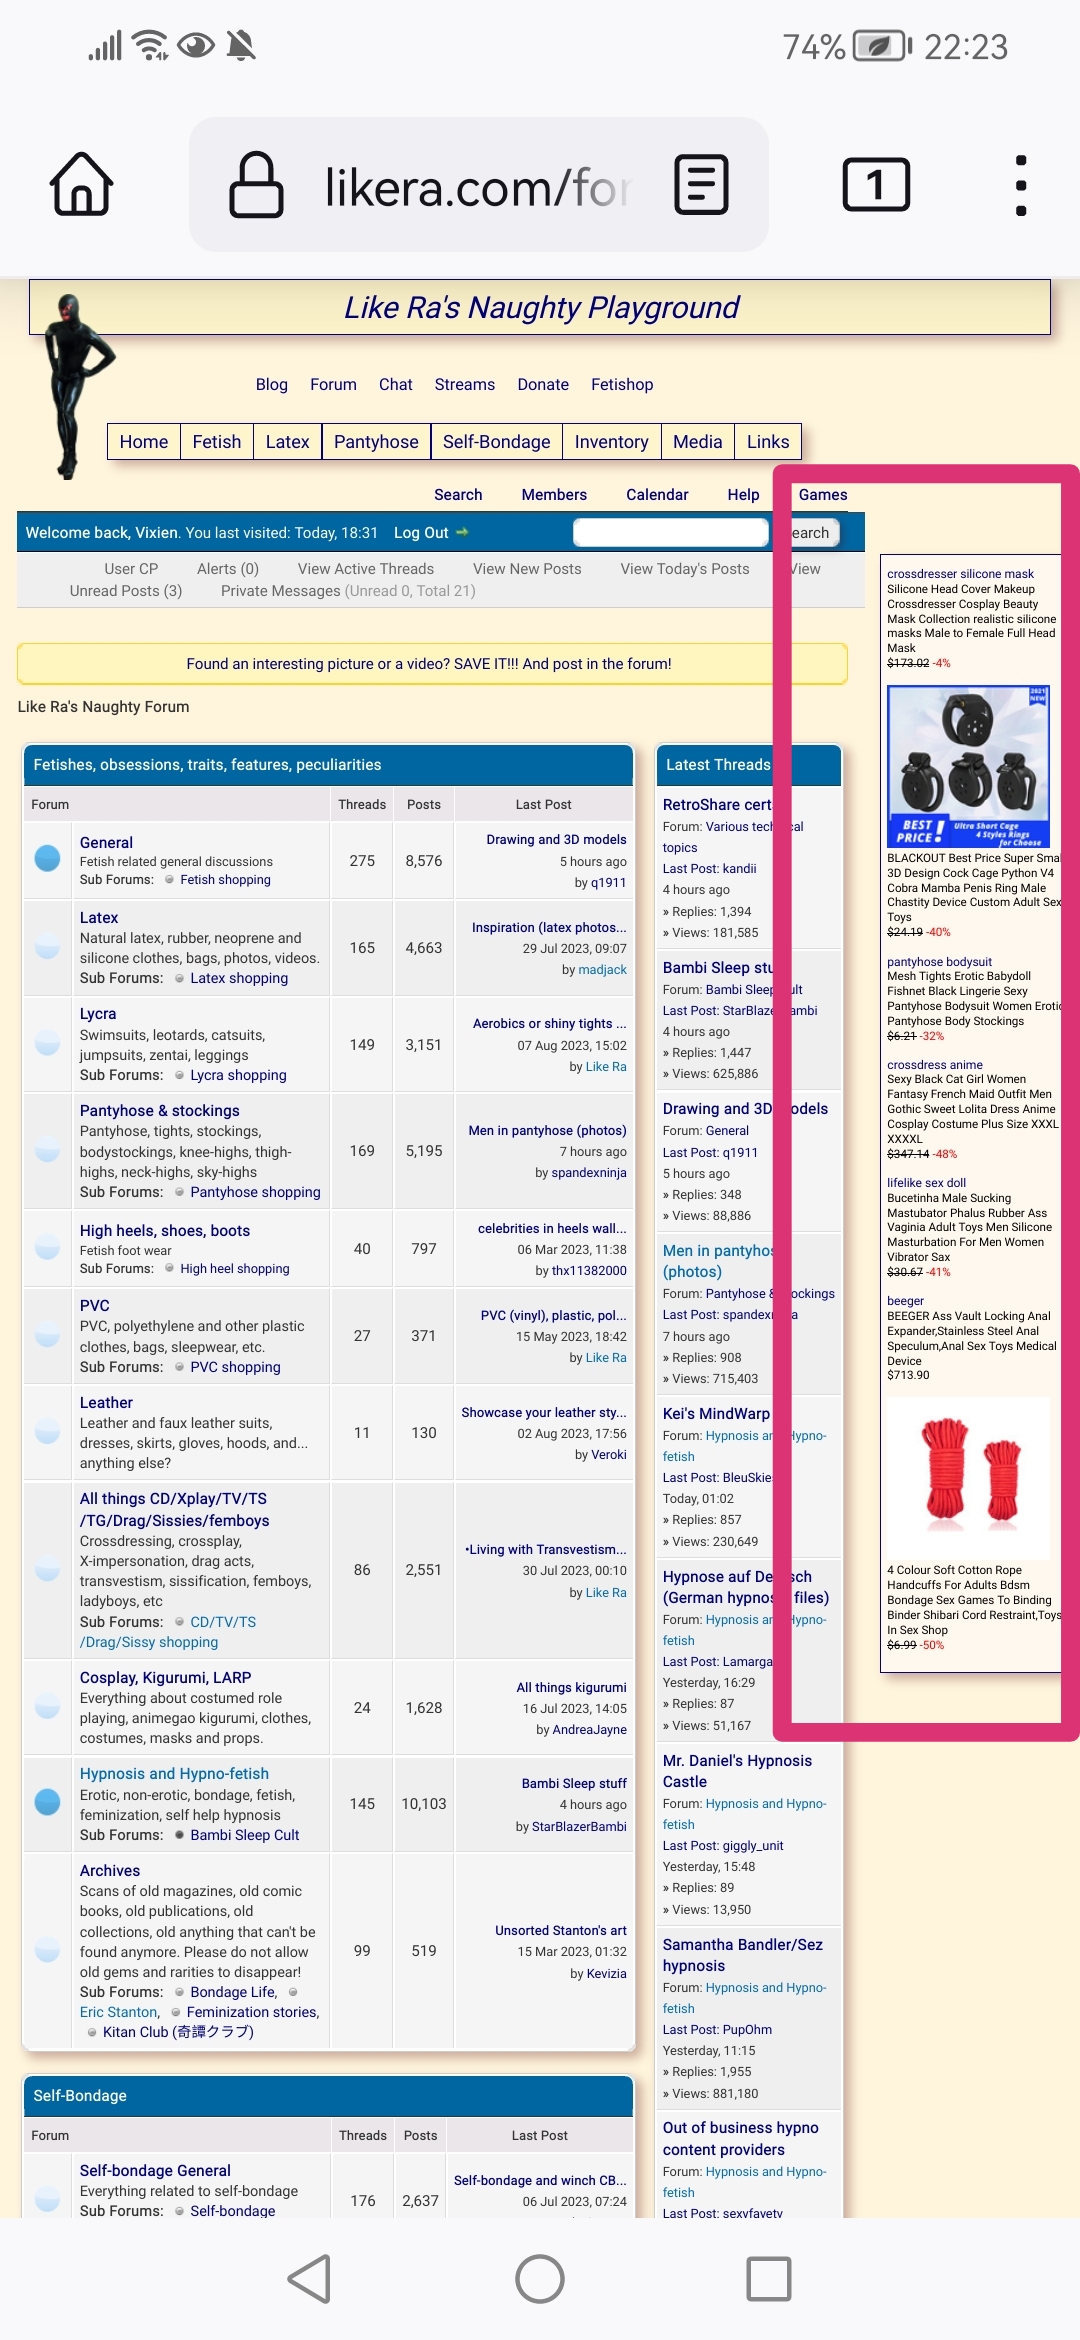
Task: Click the Donate link in header
Action: (x=543, y=385)
